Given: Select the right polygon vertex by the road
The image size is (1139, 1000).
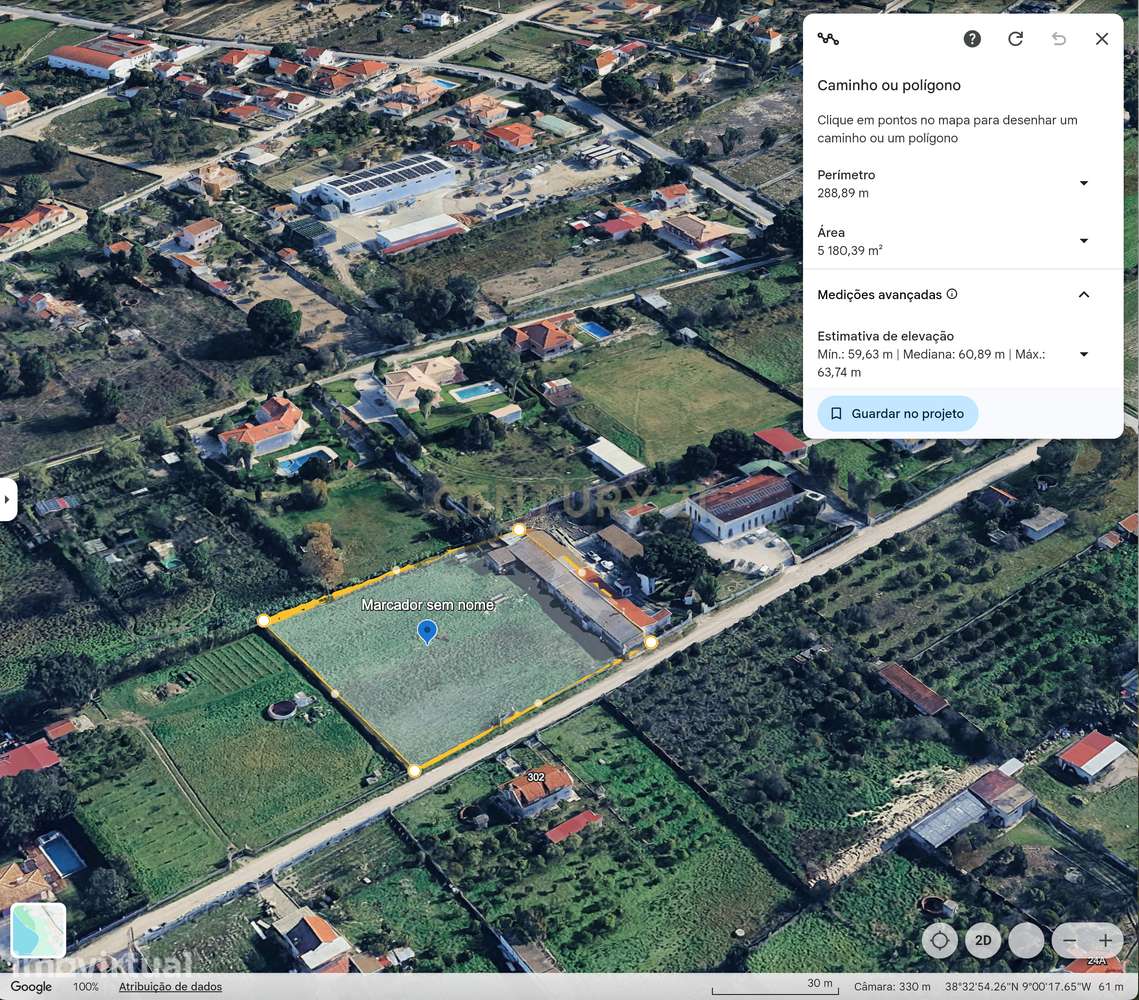Looking at the screenshot, I should click(x=651, y=642).
